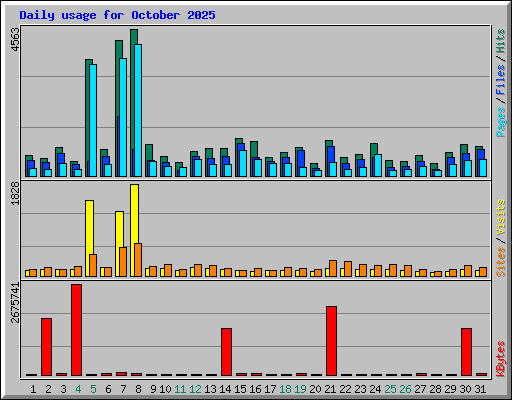Click green weekend day label 5
Screen dimensions: 512x400
(93, 389)
